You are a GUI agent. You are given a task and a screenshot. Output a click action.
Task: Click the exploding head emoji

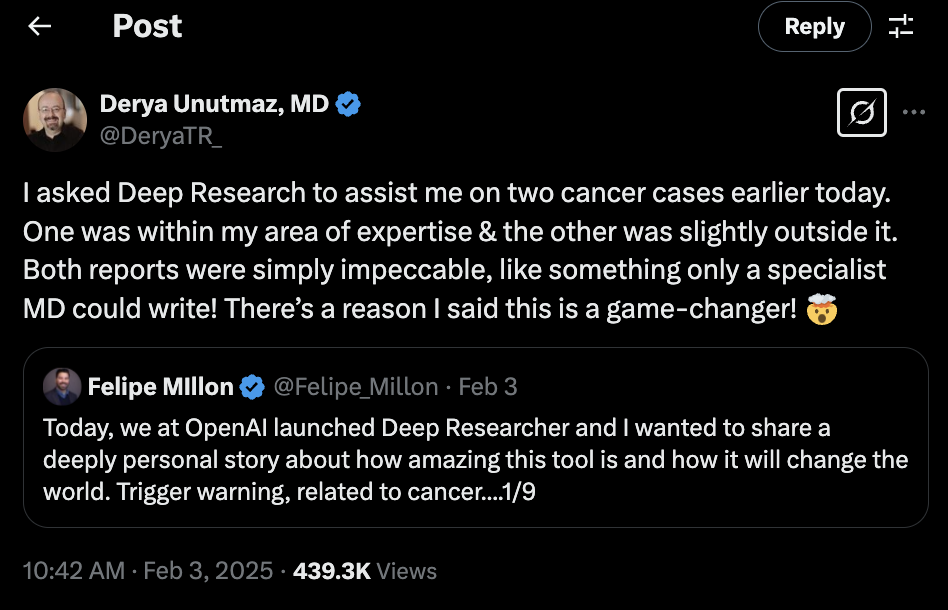tap(821, 310)
